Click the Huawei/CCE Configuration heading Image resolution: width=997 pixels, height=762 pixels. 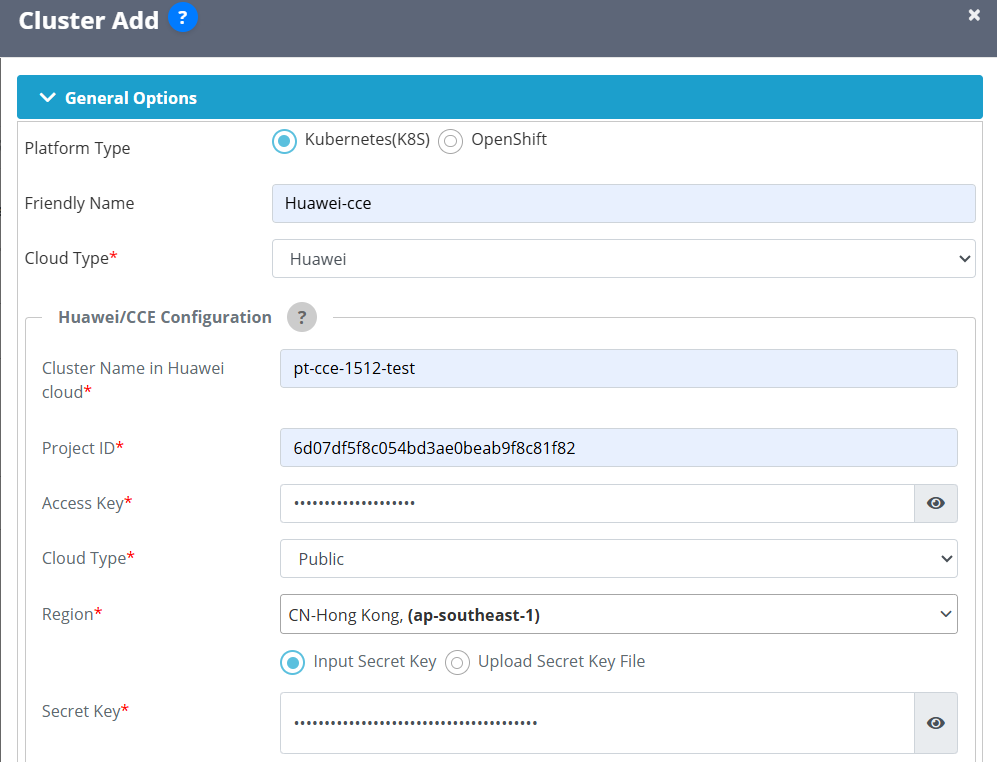pos(165,317)
